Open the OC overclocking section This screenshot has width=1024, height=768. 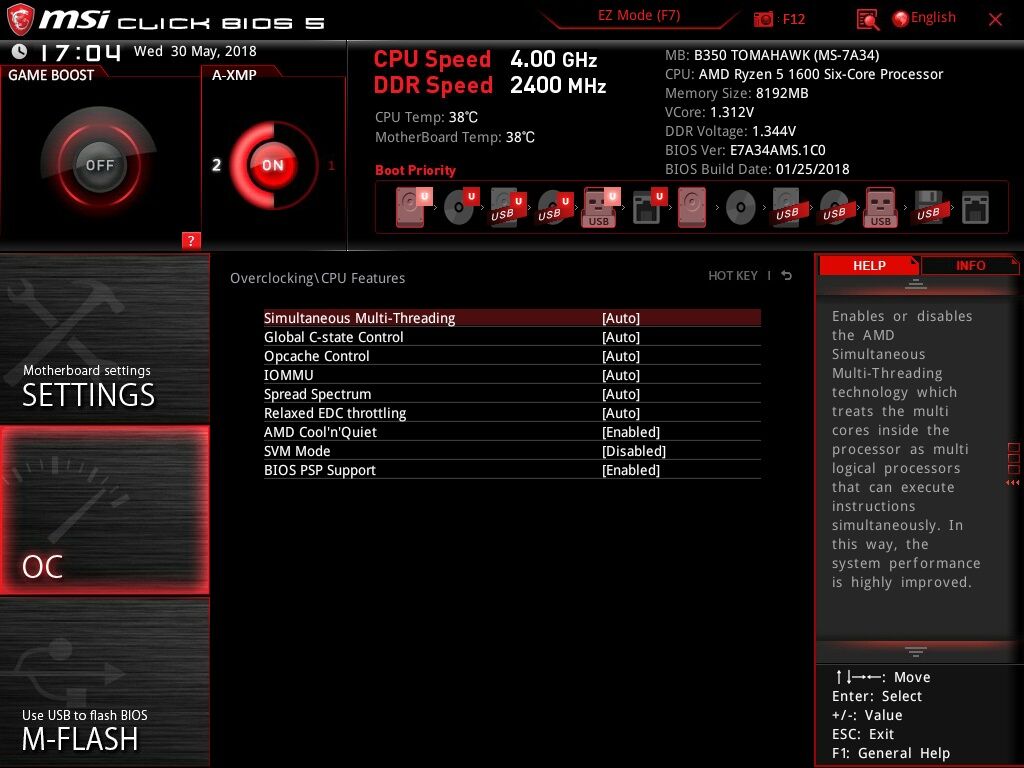[x=104, y=510]
